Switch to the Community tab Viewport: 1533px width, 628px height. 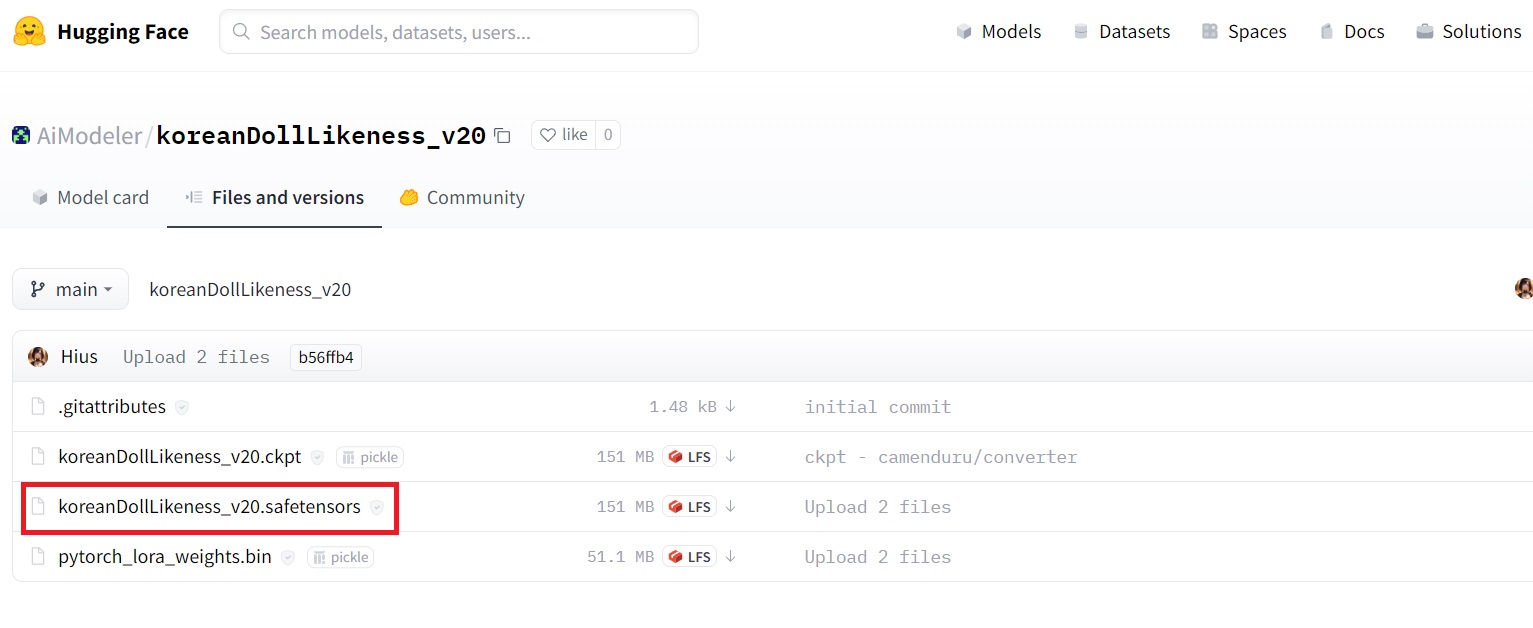pos(462,198)
